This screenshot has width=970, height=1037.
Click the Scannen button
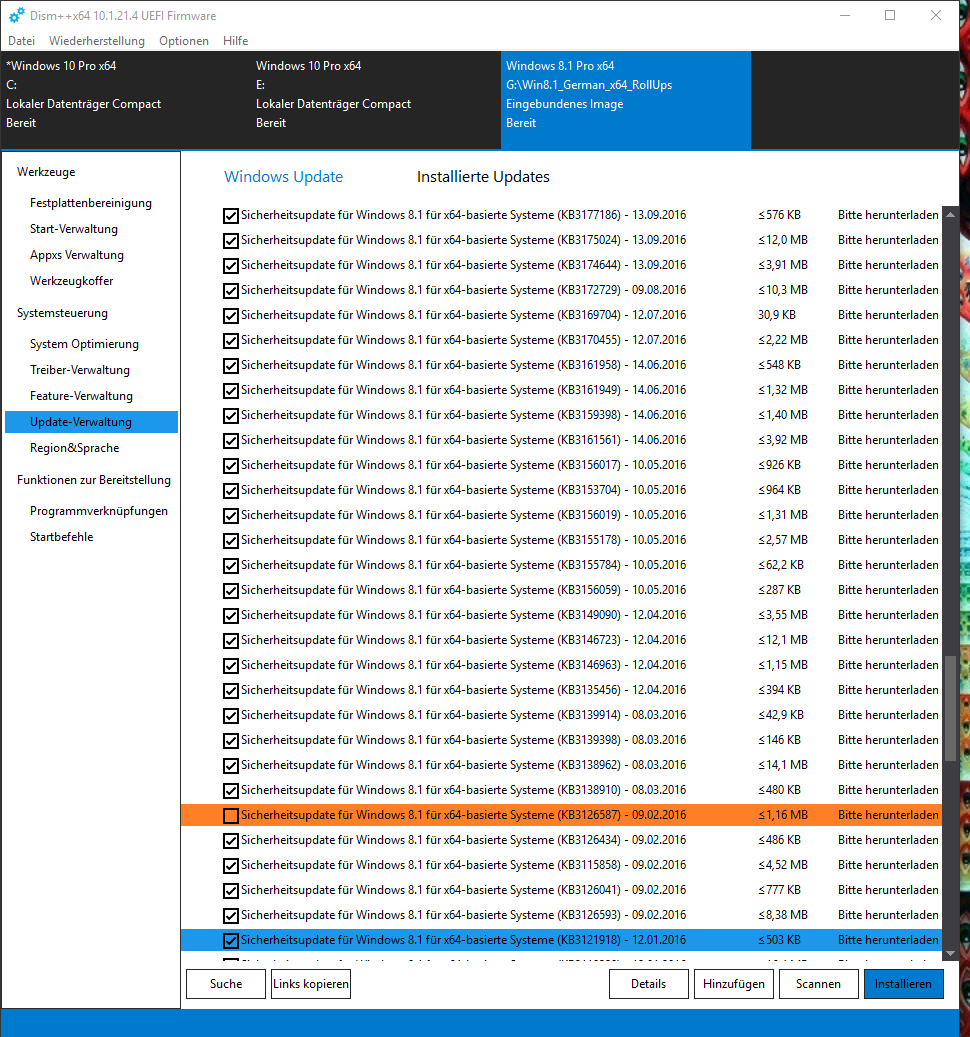click(x=819, y=983)
